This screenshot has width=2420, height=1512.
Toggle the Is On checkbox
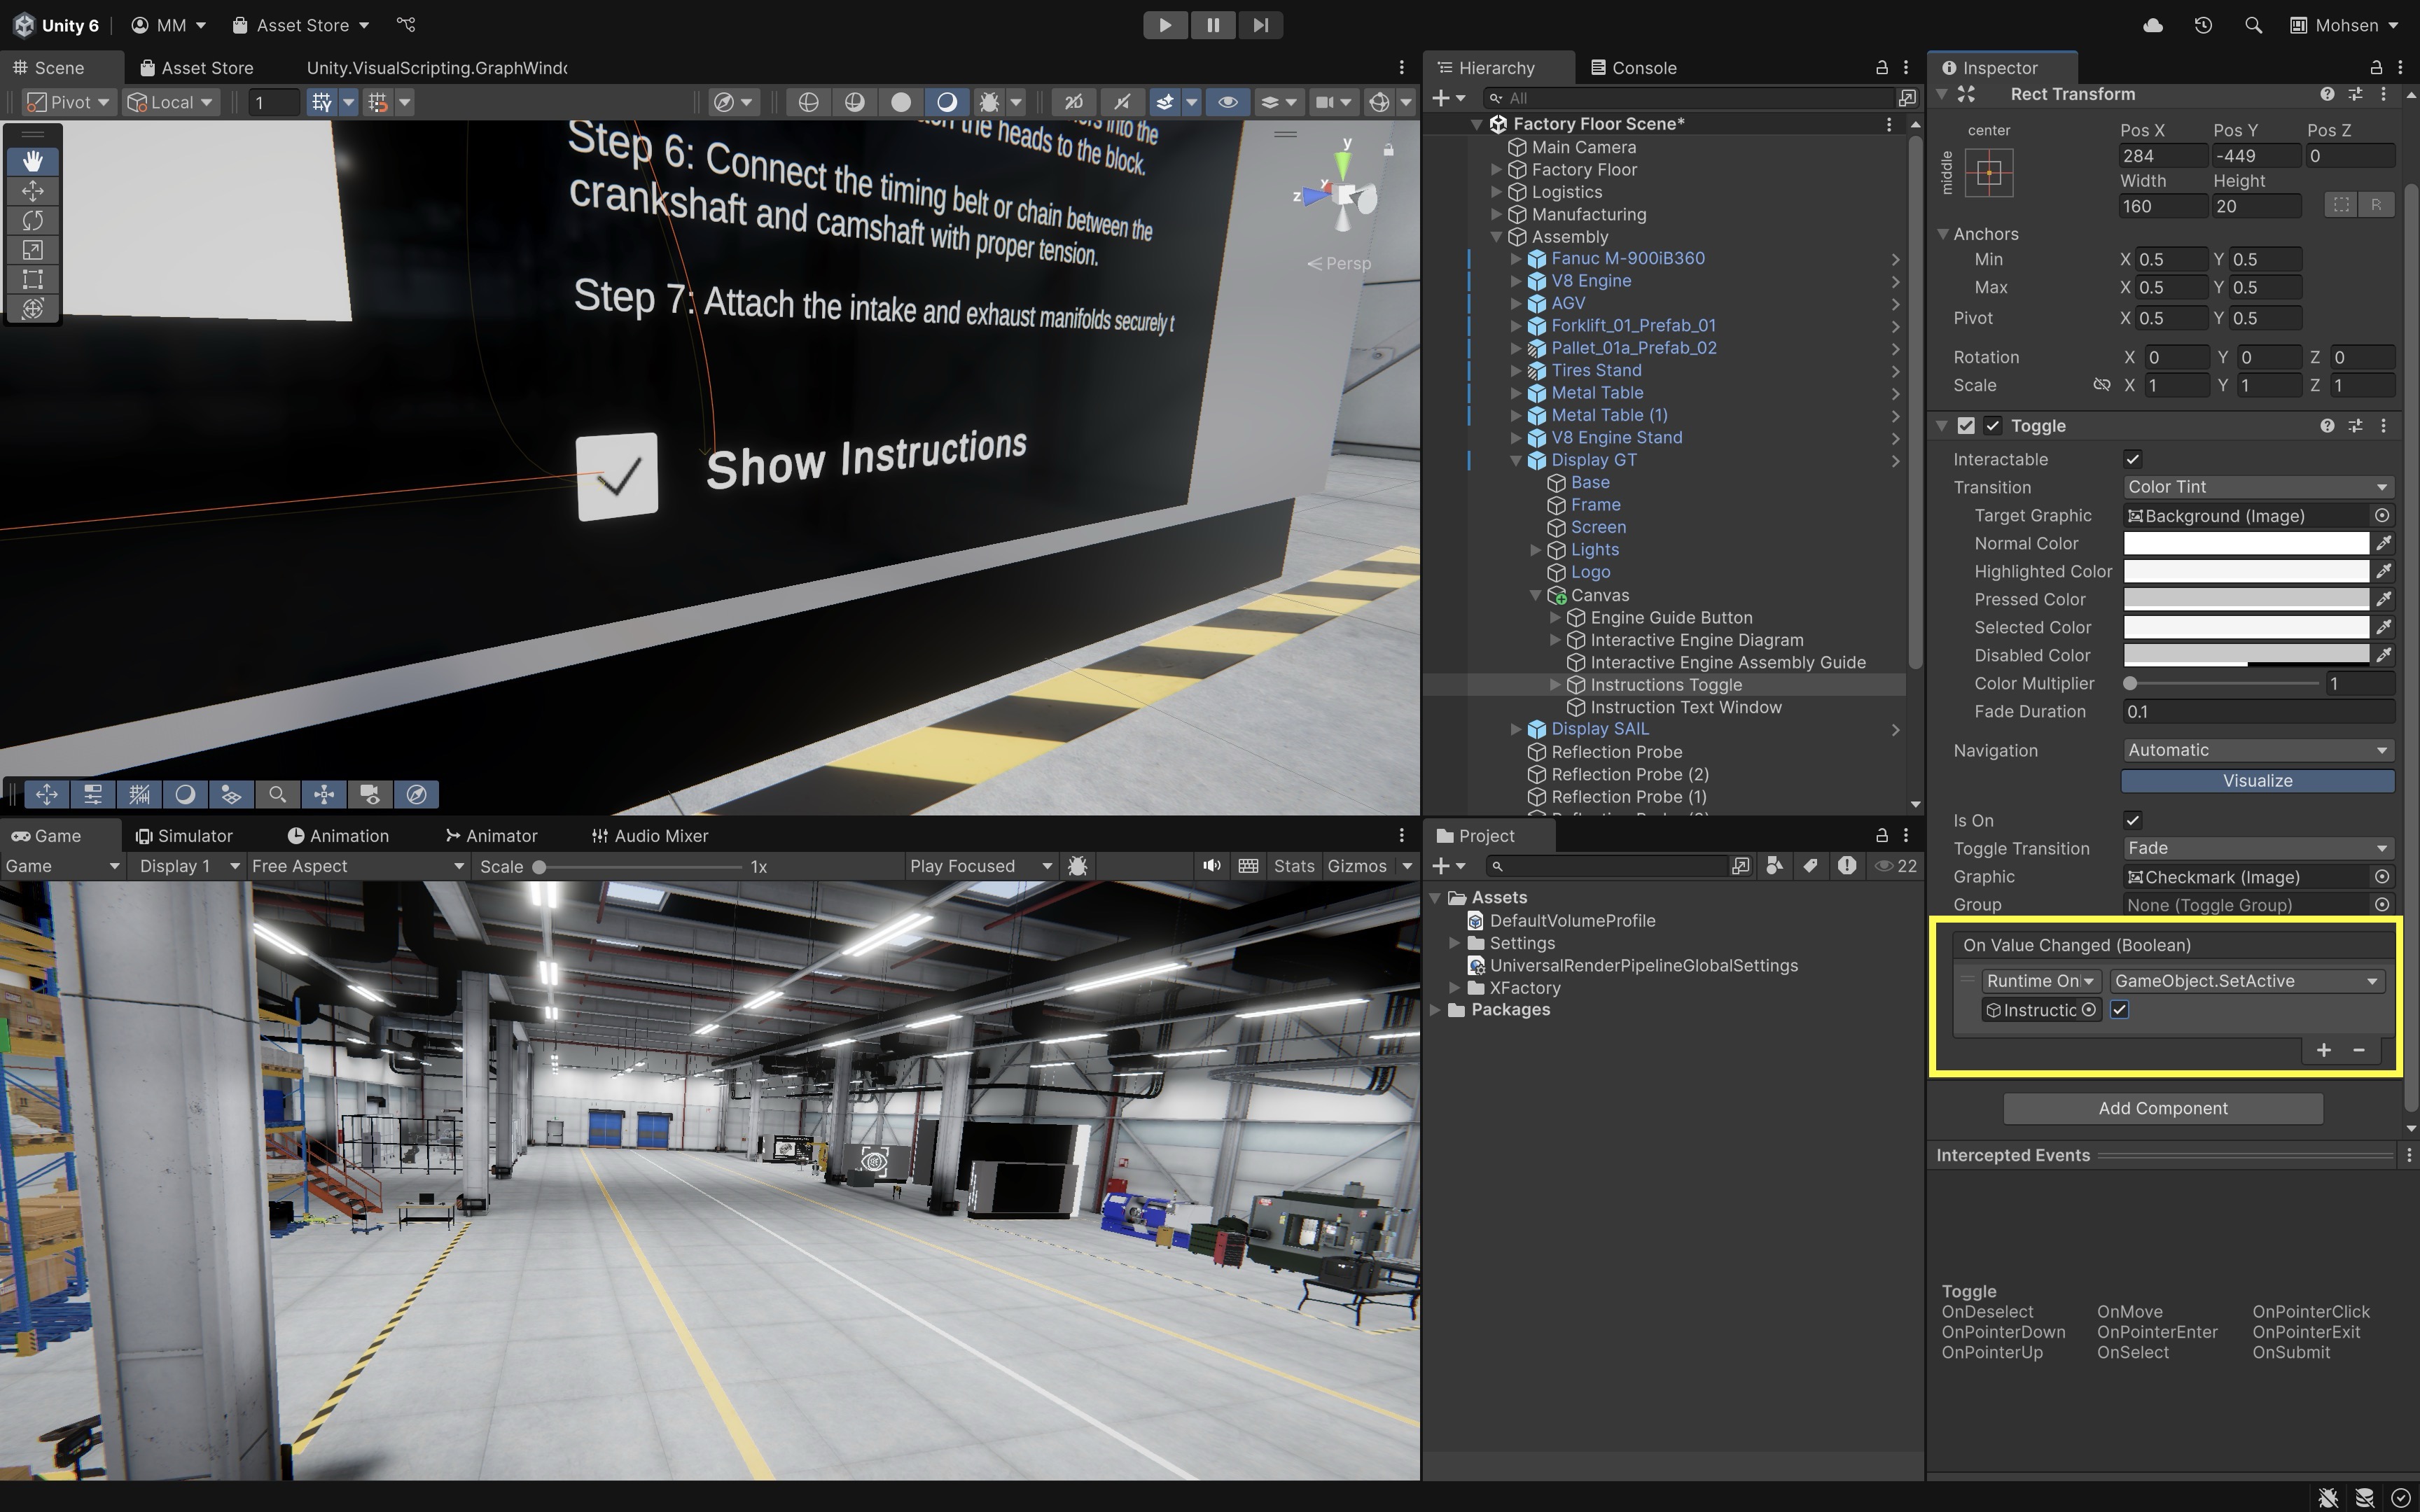point(2132,820)
